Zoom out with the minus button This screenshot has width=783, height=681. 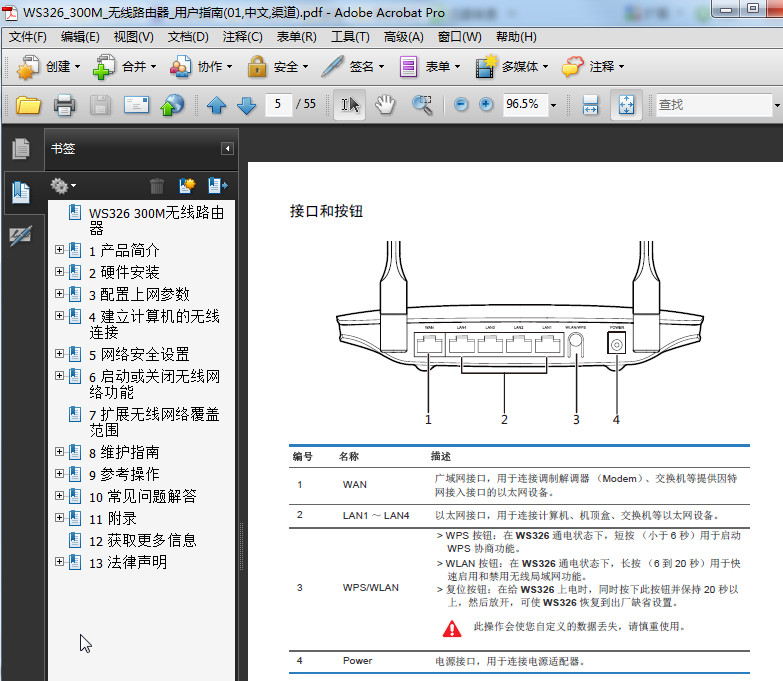click(461, 104)
